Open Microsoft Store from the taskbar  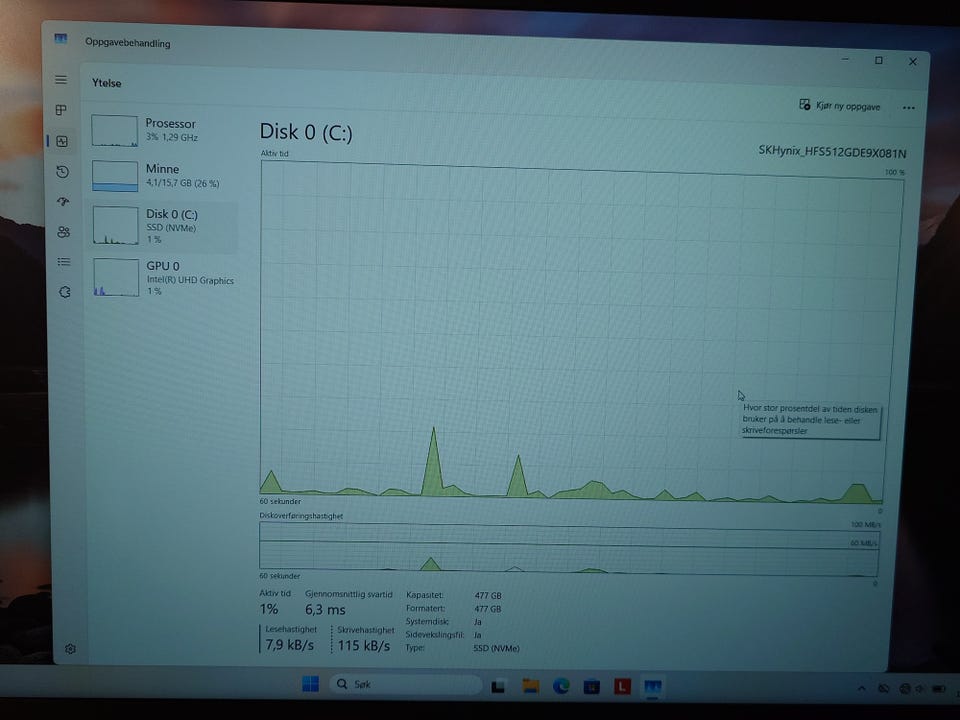pos(591,687)
